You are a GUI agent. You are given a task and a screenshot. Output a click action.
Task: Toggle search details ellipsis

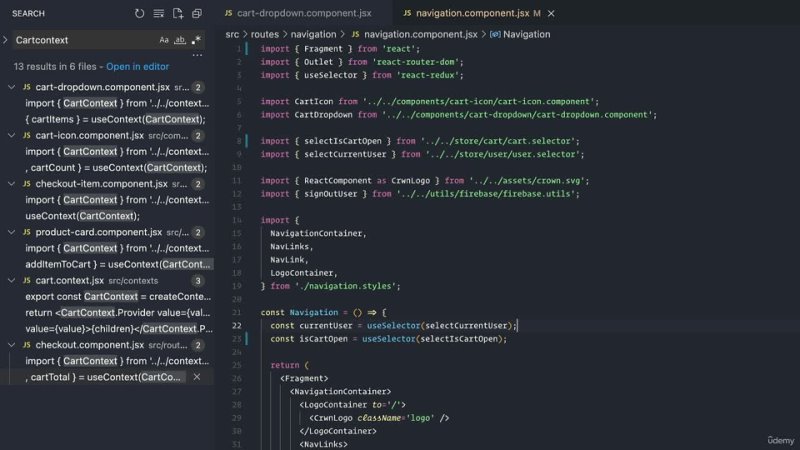tap(197, 55)
